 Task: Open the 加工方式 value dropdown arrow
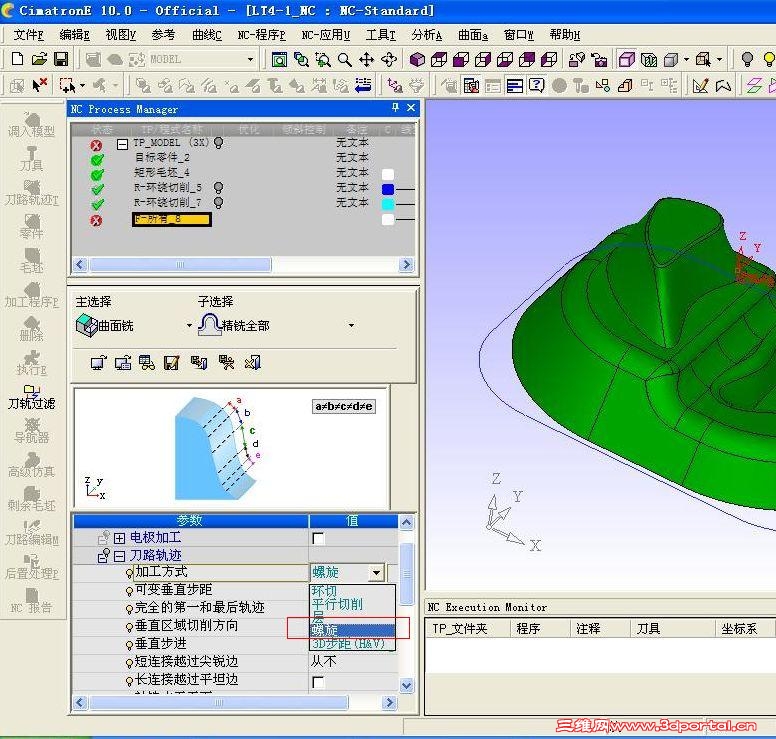pos(377,573)
